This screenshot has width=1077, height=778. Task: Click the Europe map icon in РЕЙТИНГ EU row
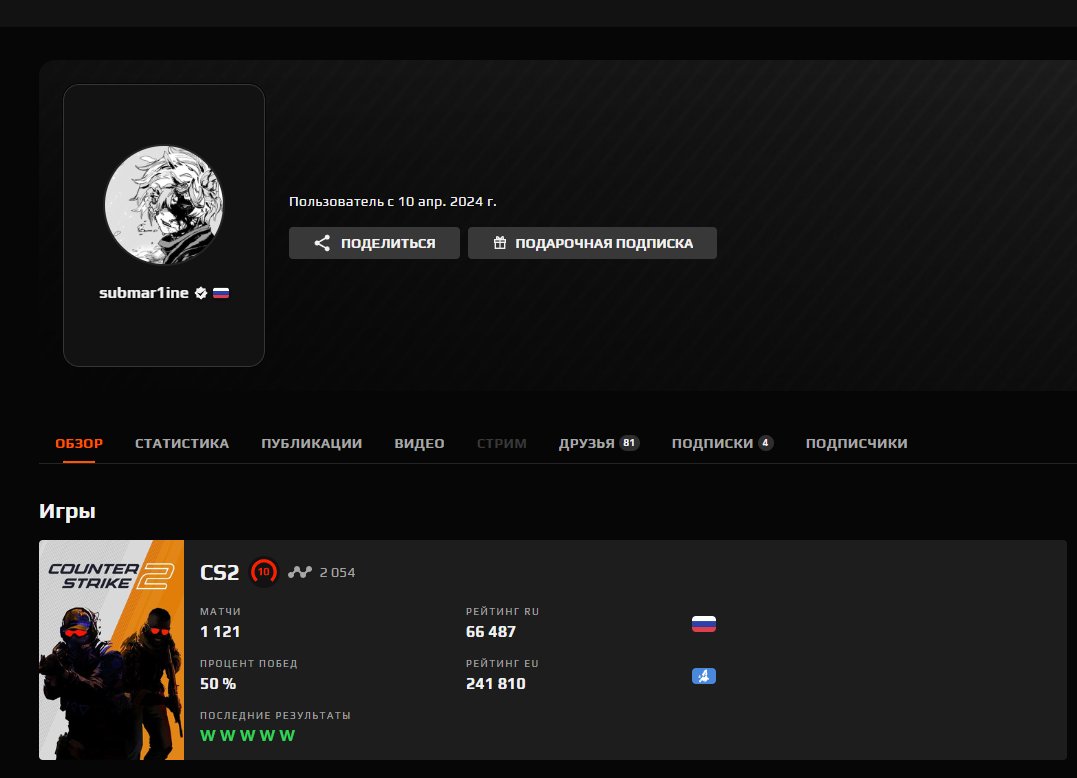(x=704, y=677)
